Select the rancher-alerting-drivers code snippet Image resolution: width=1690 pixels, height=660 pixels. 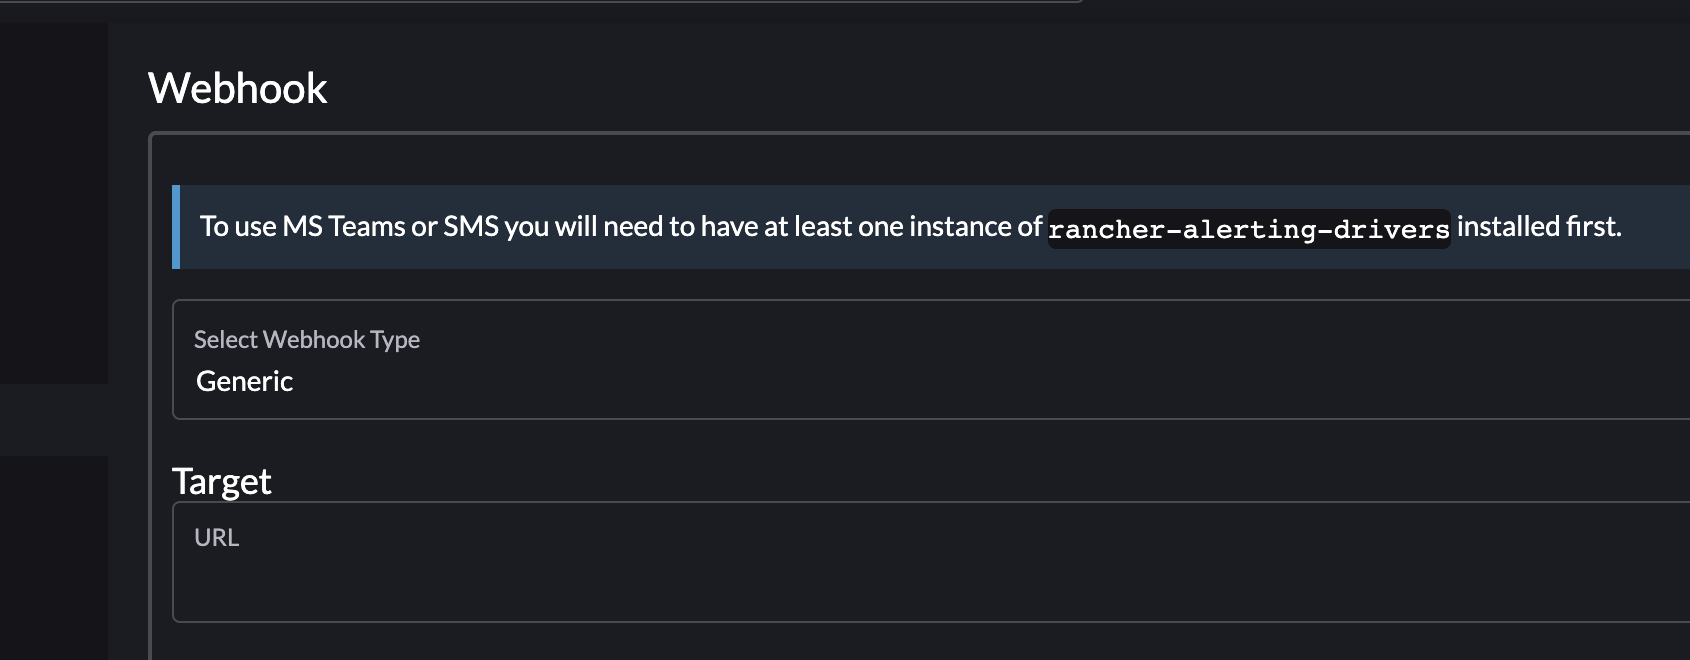point(1248,227)
